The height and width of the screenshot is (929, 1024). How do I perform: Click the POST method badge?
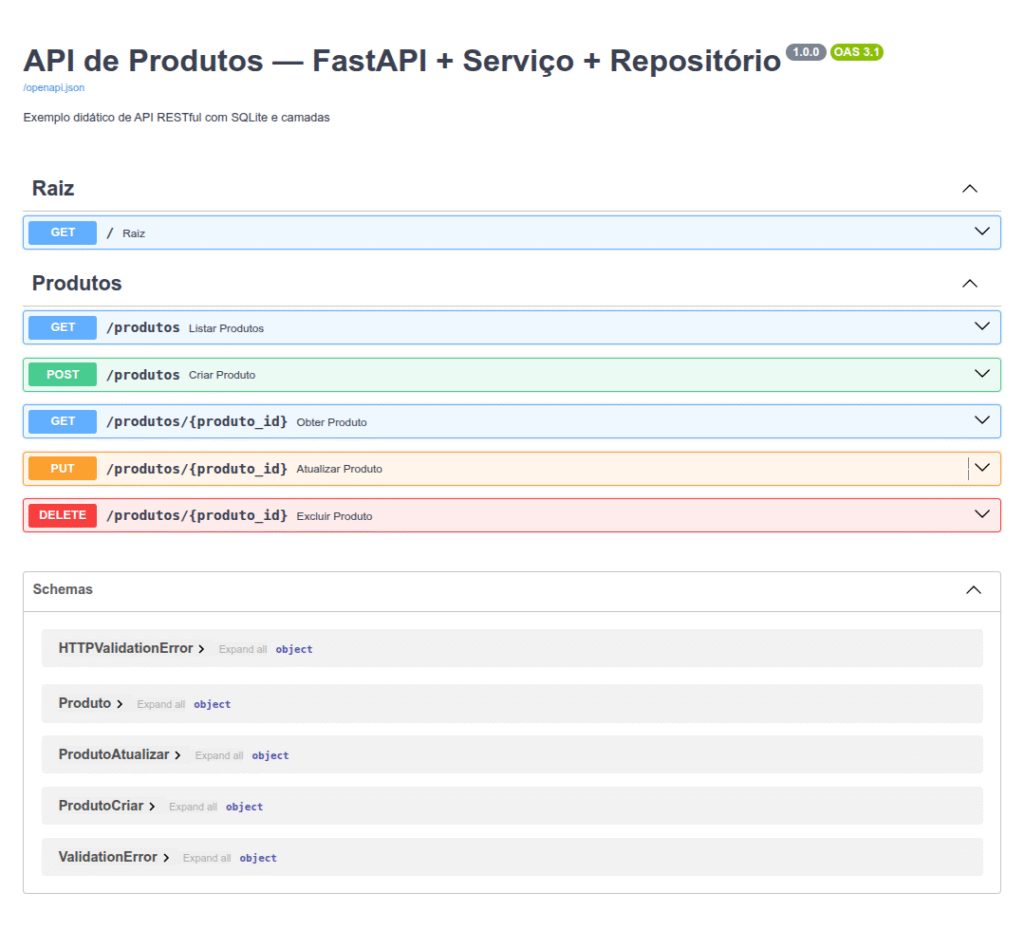point(63,374)
